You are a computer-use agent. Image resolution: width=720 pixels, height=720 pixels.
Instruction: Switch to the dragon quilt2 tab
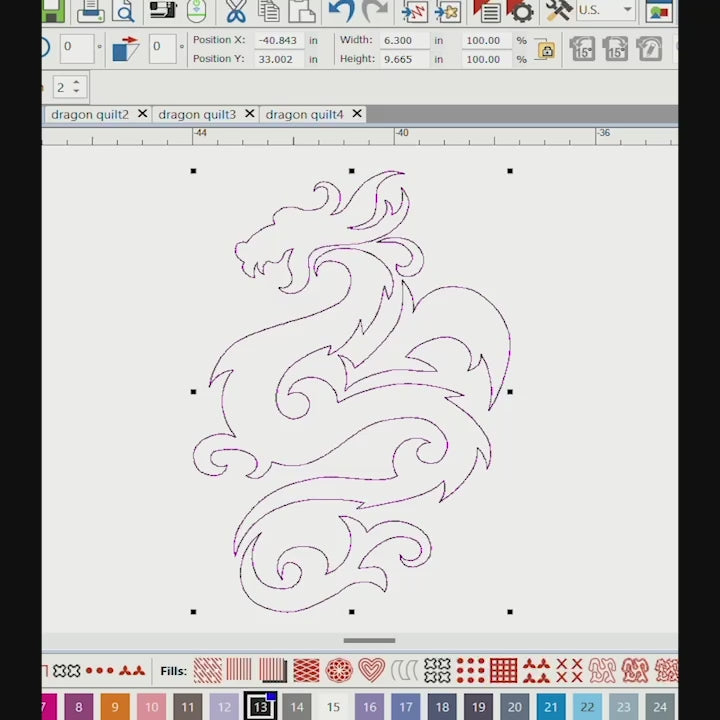pos(90,114)
